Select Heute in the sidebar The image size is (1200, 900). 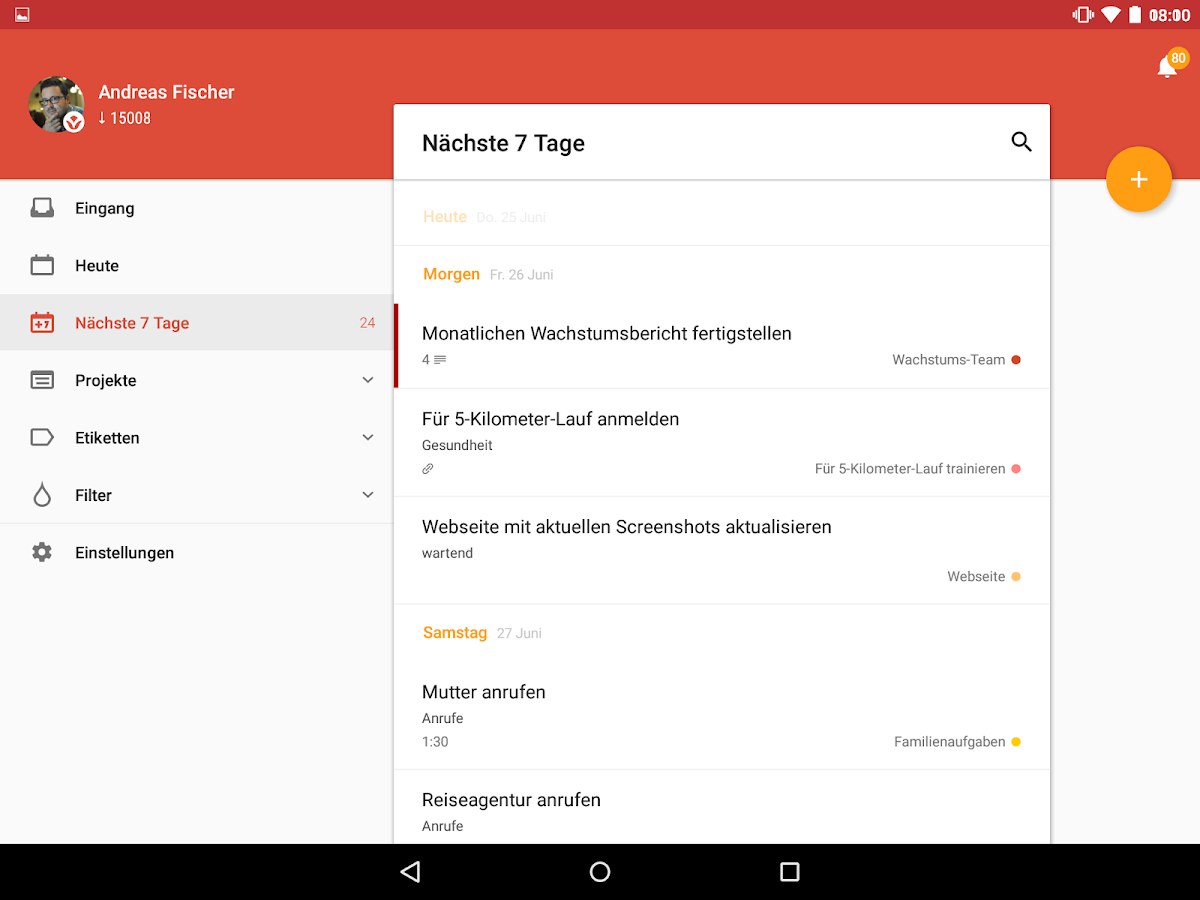click(x=96, y=265)
